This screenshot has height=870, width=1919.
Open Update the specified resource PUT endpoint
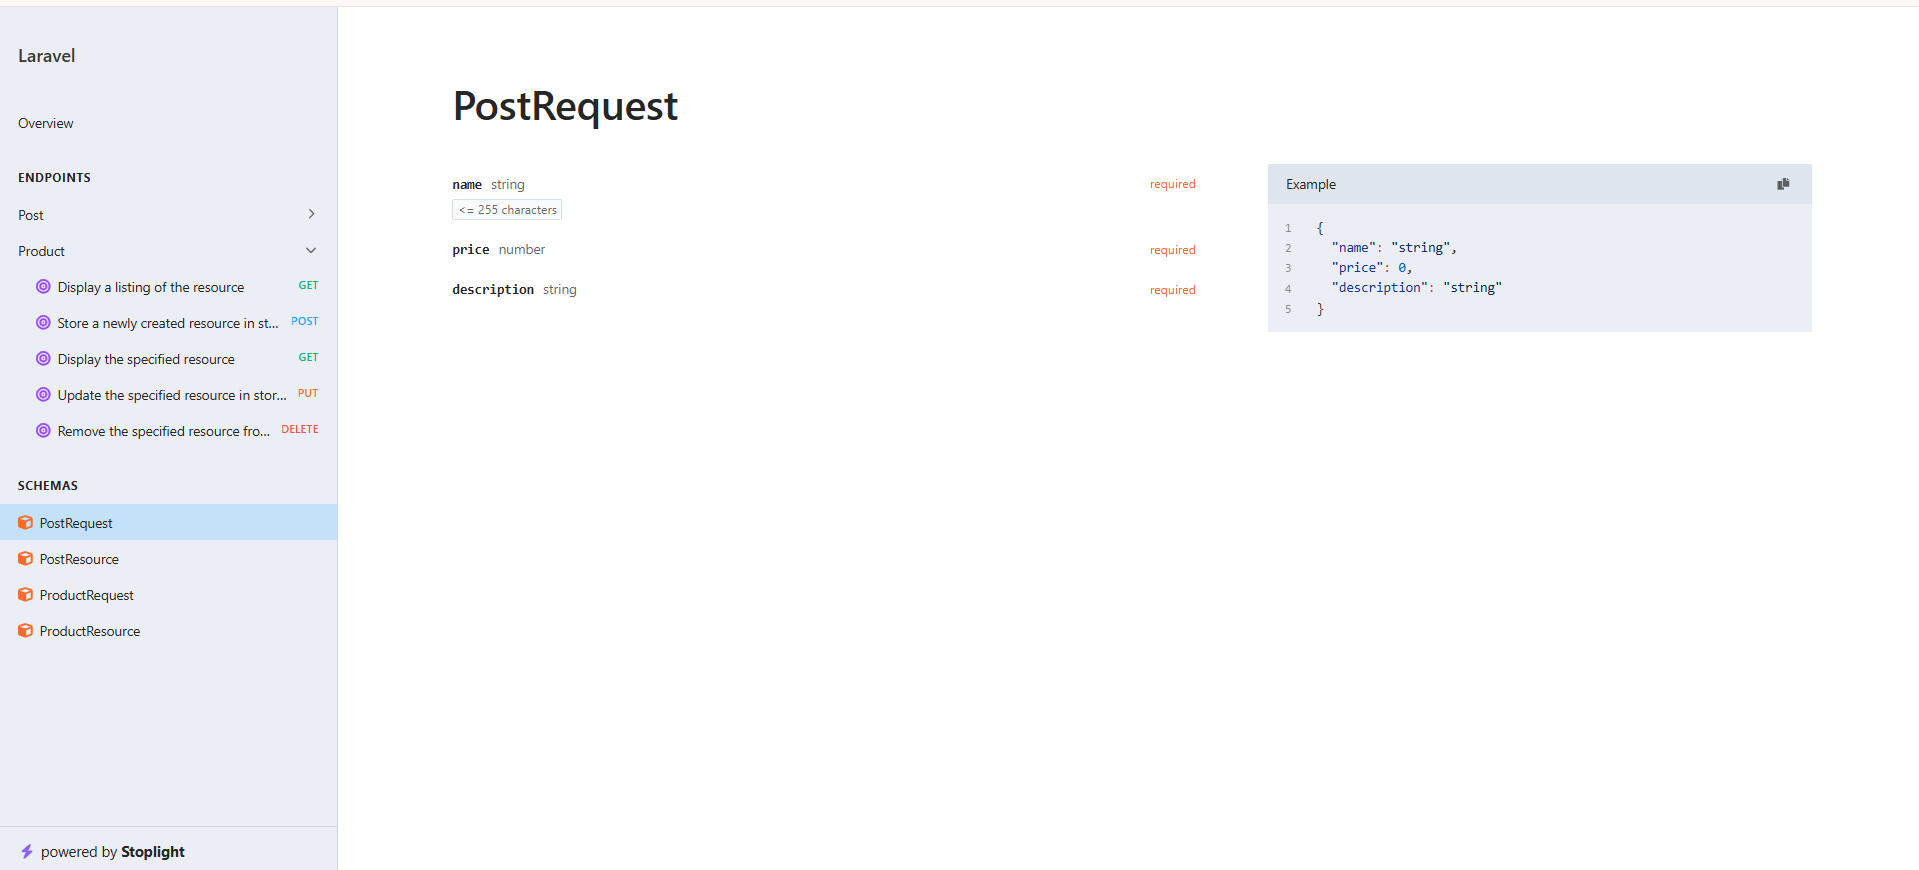[x=171, y=395]
